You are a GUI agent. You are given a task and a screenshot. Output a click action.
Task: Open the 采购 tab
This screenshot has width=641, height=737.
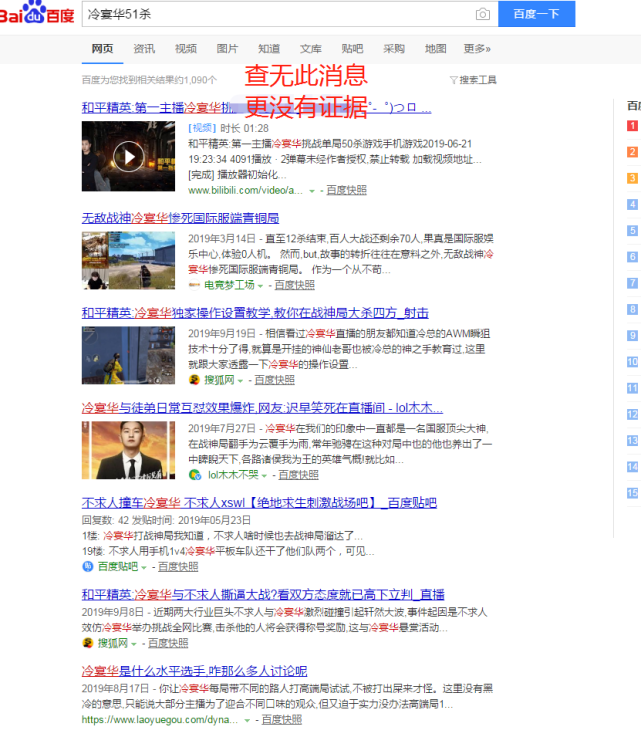coord(394,49)
